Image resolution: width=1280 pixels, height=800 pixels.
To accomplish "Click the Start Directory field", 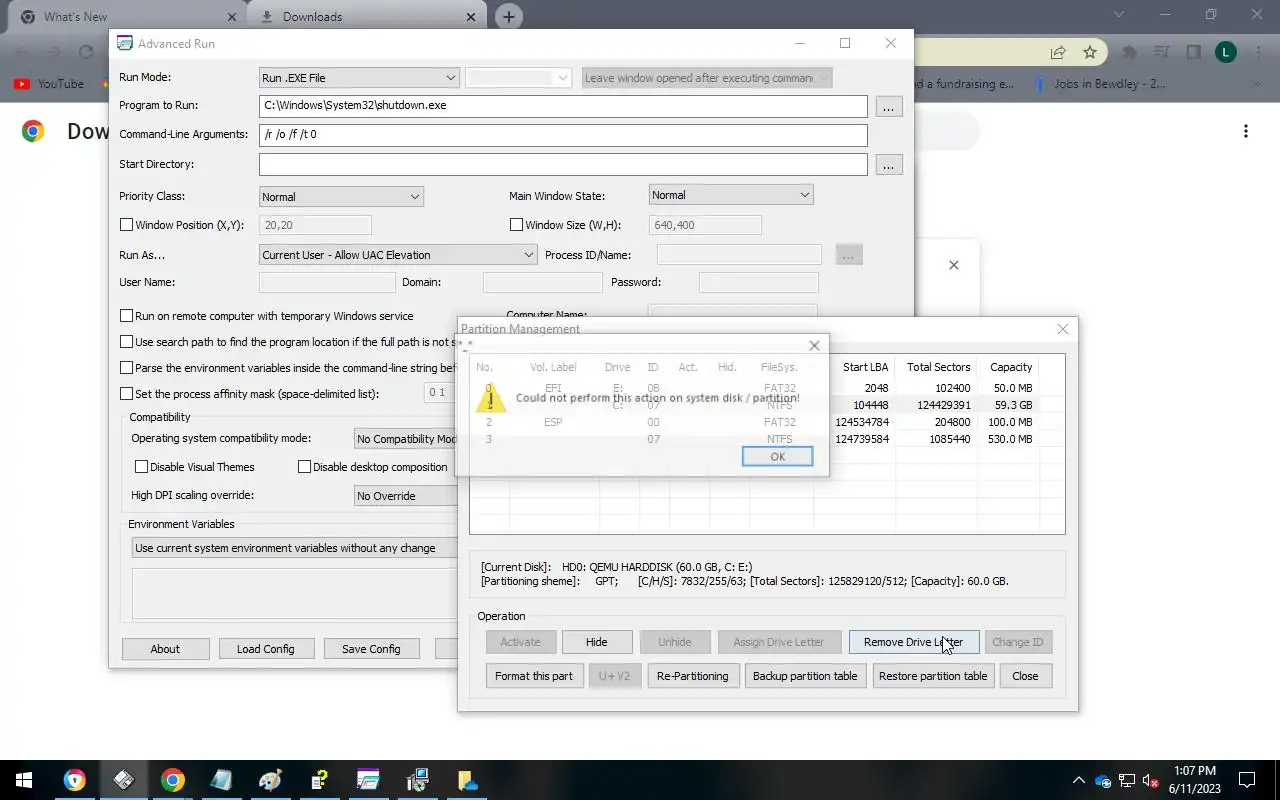I will [563, 164].
